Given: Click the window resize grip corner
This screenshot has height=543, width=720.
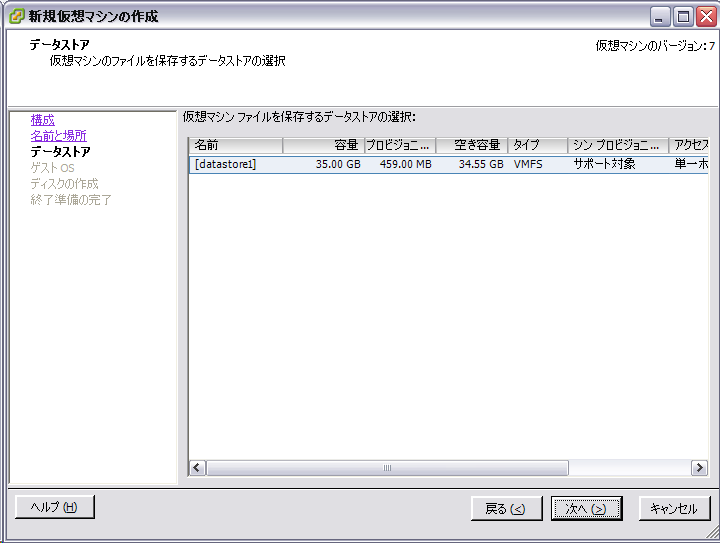Looking at the screenshot, I should (713, 532).
